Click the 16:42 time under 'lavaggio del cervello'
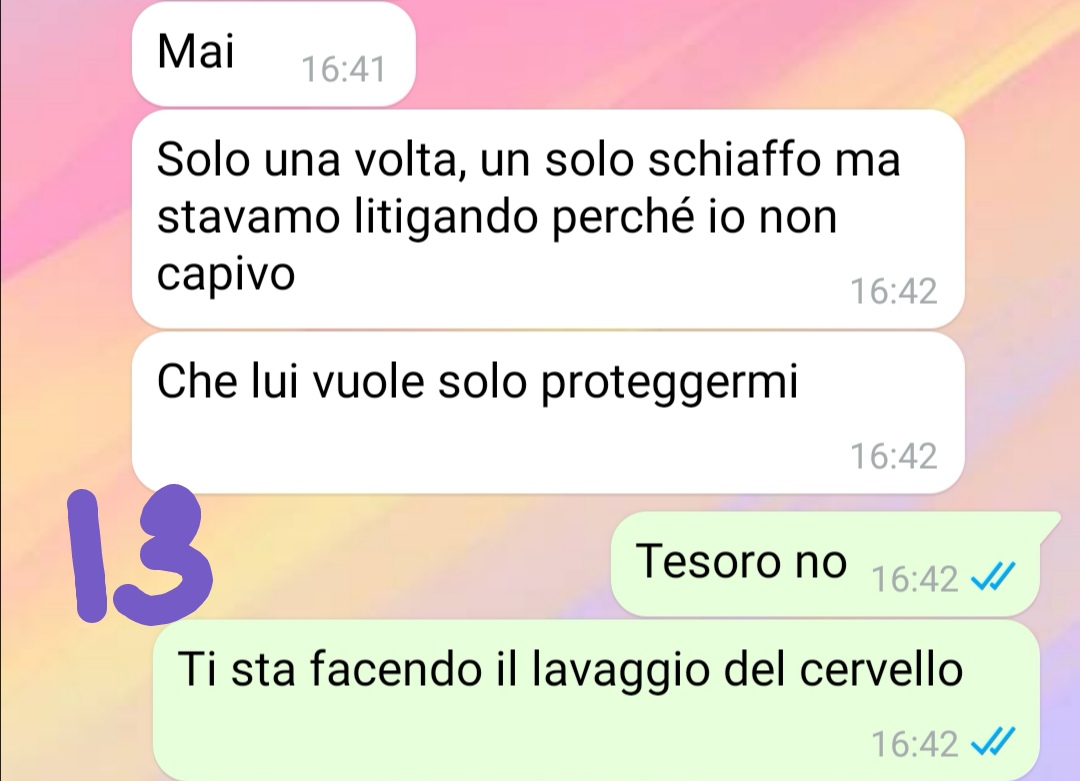The height and width of the screenshot is (781, 1080). pyautogui.click(x=915, y=744)
